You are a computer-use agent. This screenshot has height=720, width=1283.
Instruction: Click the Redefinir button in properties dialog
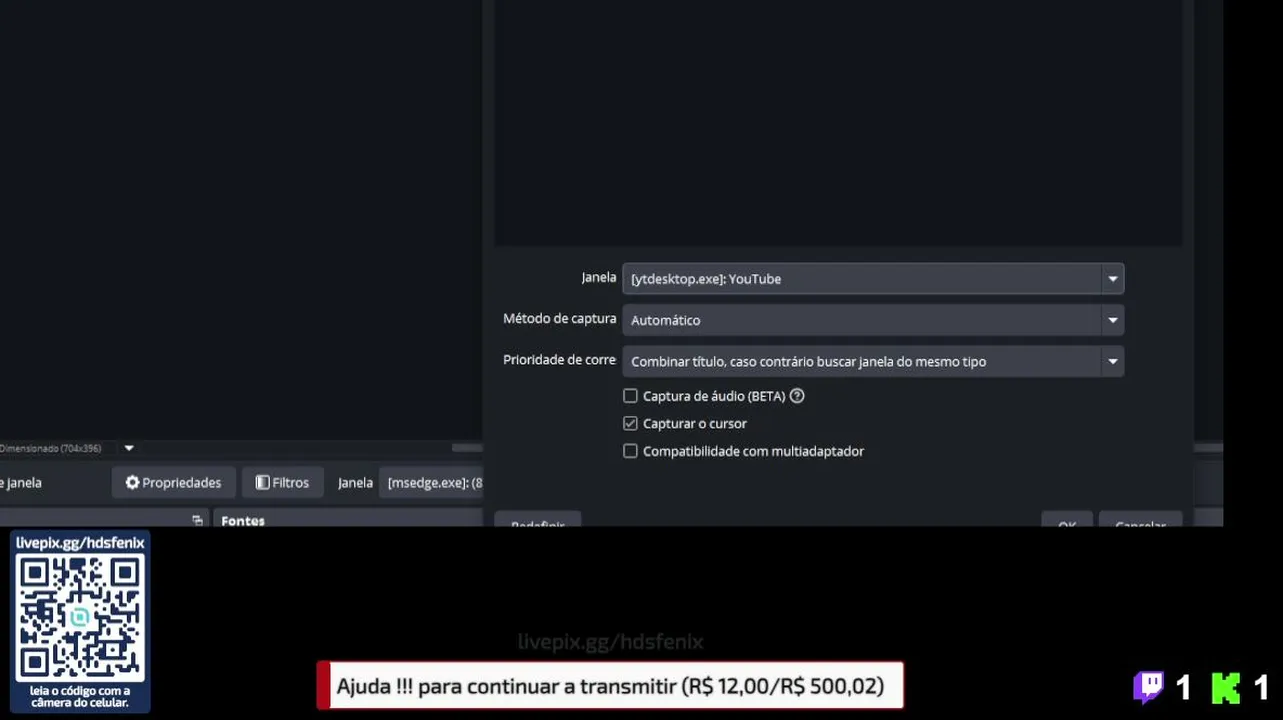538,520
